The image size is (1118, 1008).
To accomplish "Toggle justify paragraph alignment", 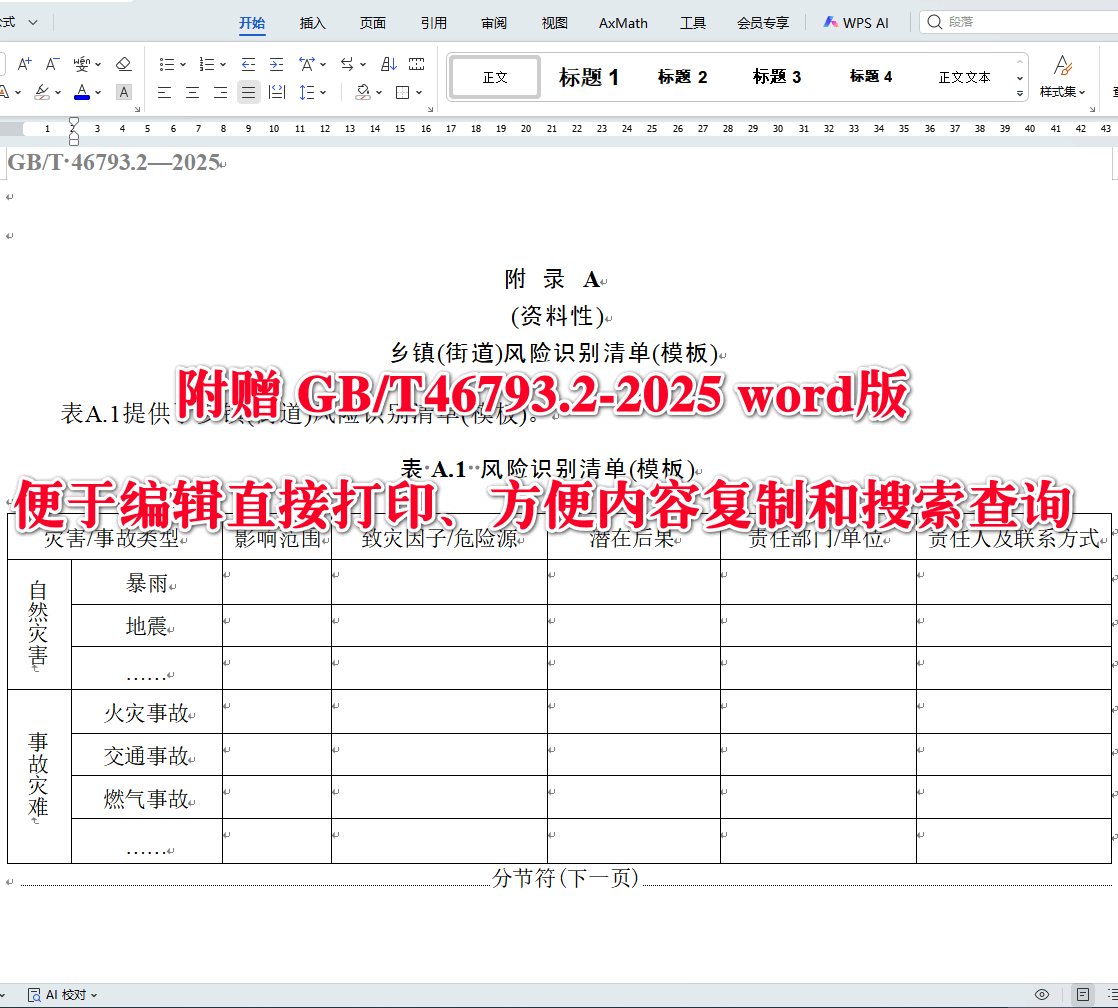I will (247, 93).
